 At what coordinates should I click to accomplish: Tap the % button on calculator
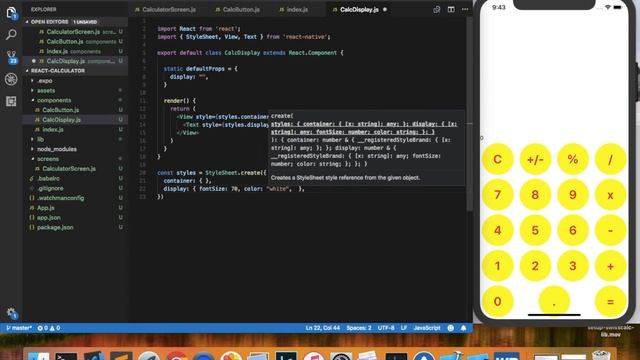tap(573, 159)
